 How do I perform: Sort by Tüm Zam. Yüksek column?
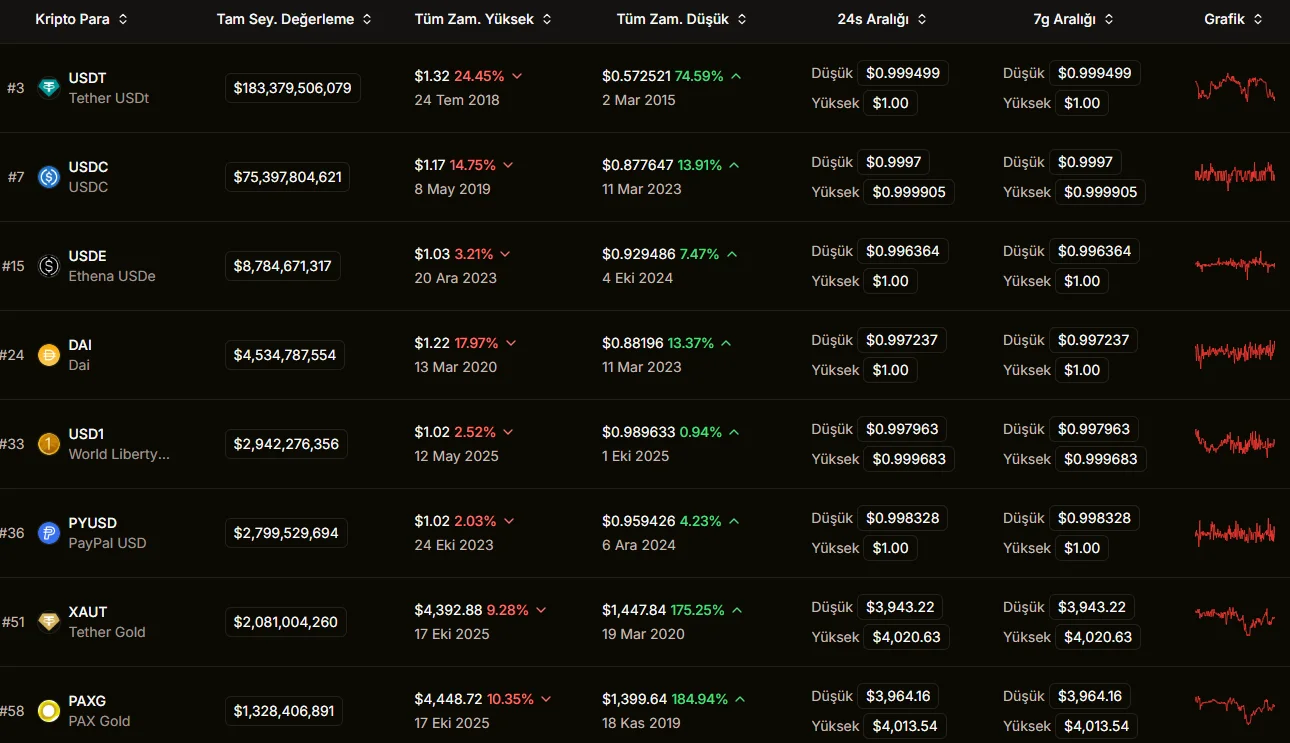[x=483, y=19]
